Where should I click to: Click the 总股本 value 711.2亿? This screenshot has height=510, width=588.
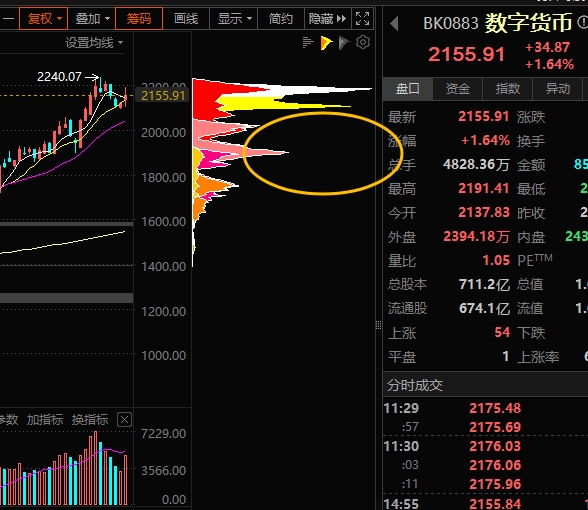[x=484, y=285]
